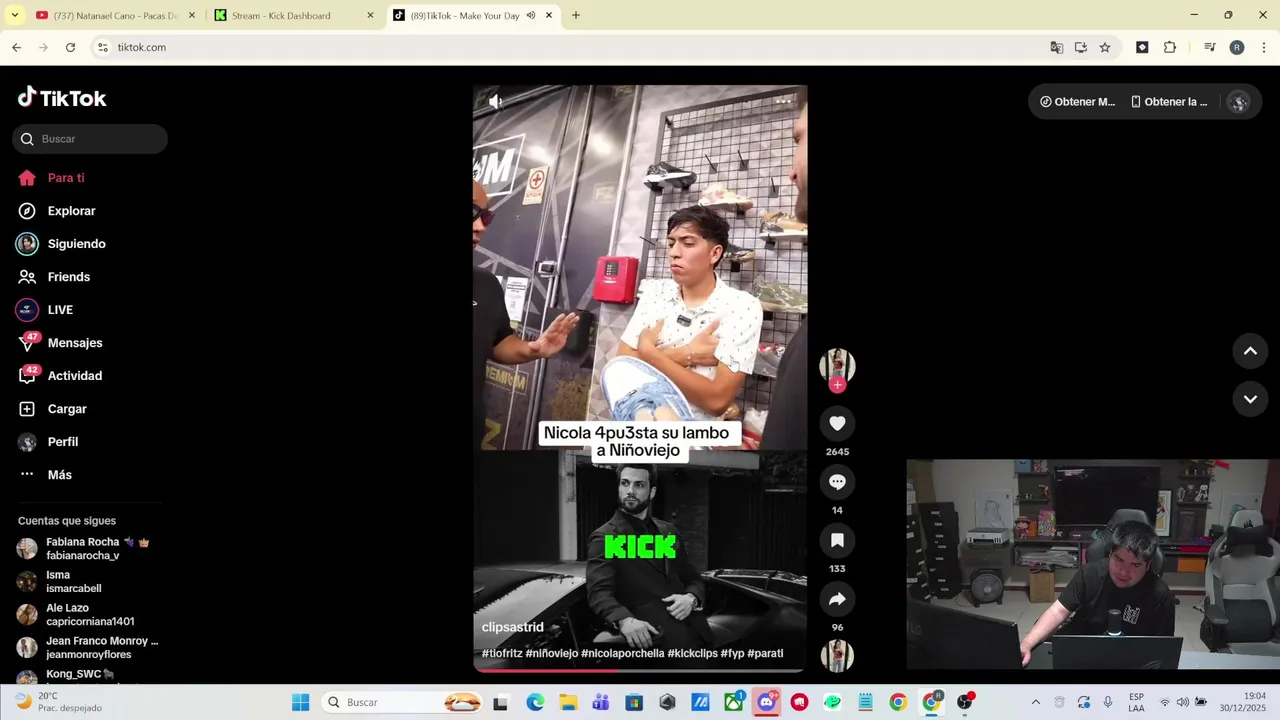Show hidden tray icons chevron
The width and height of the screenshot is (1280, 720).
click(1035, 702)
